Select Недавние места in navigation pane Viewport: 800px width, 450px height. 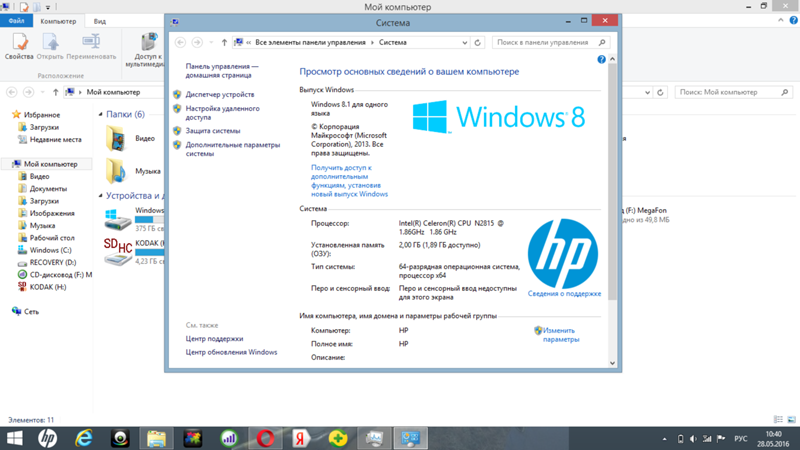click(55, 139)
